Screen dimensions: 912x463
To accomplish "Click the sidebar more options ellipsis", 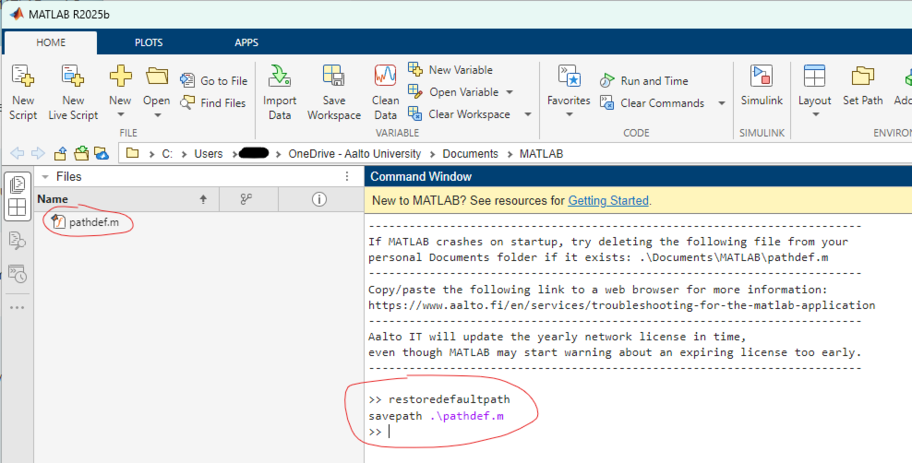I will [x=17, y=307].
